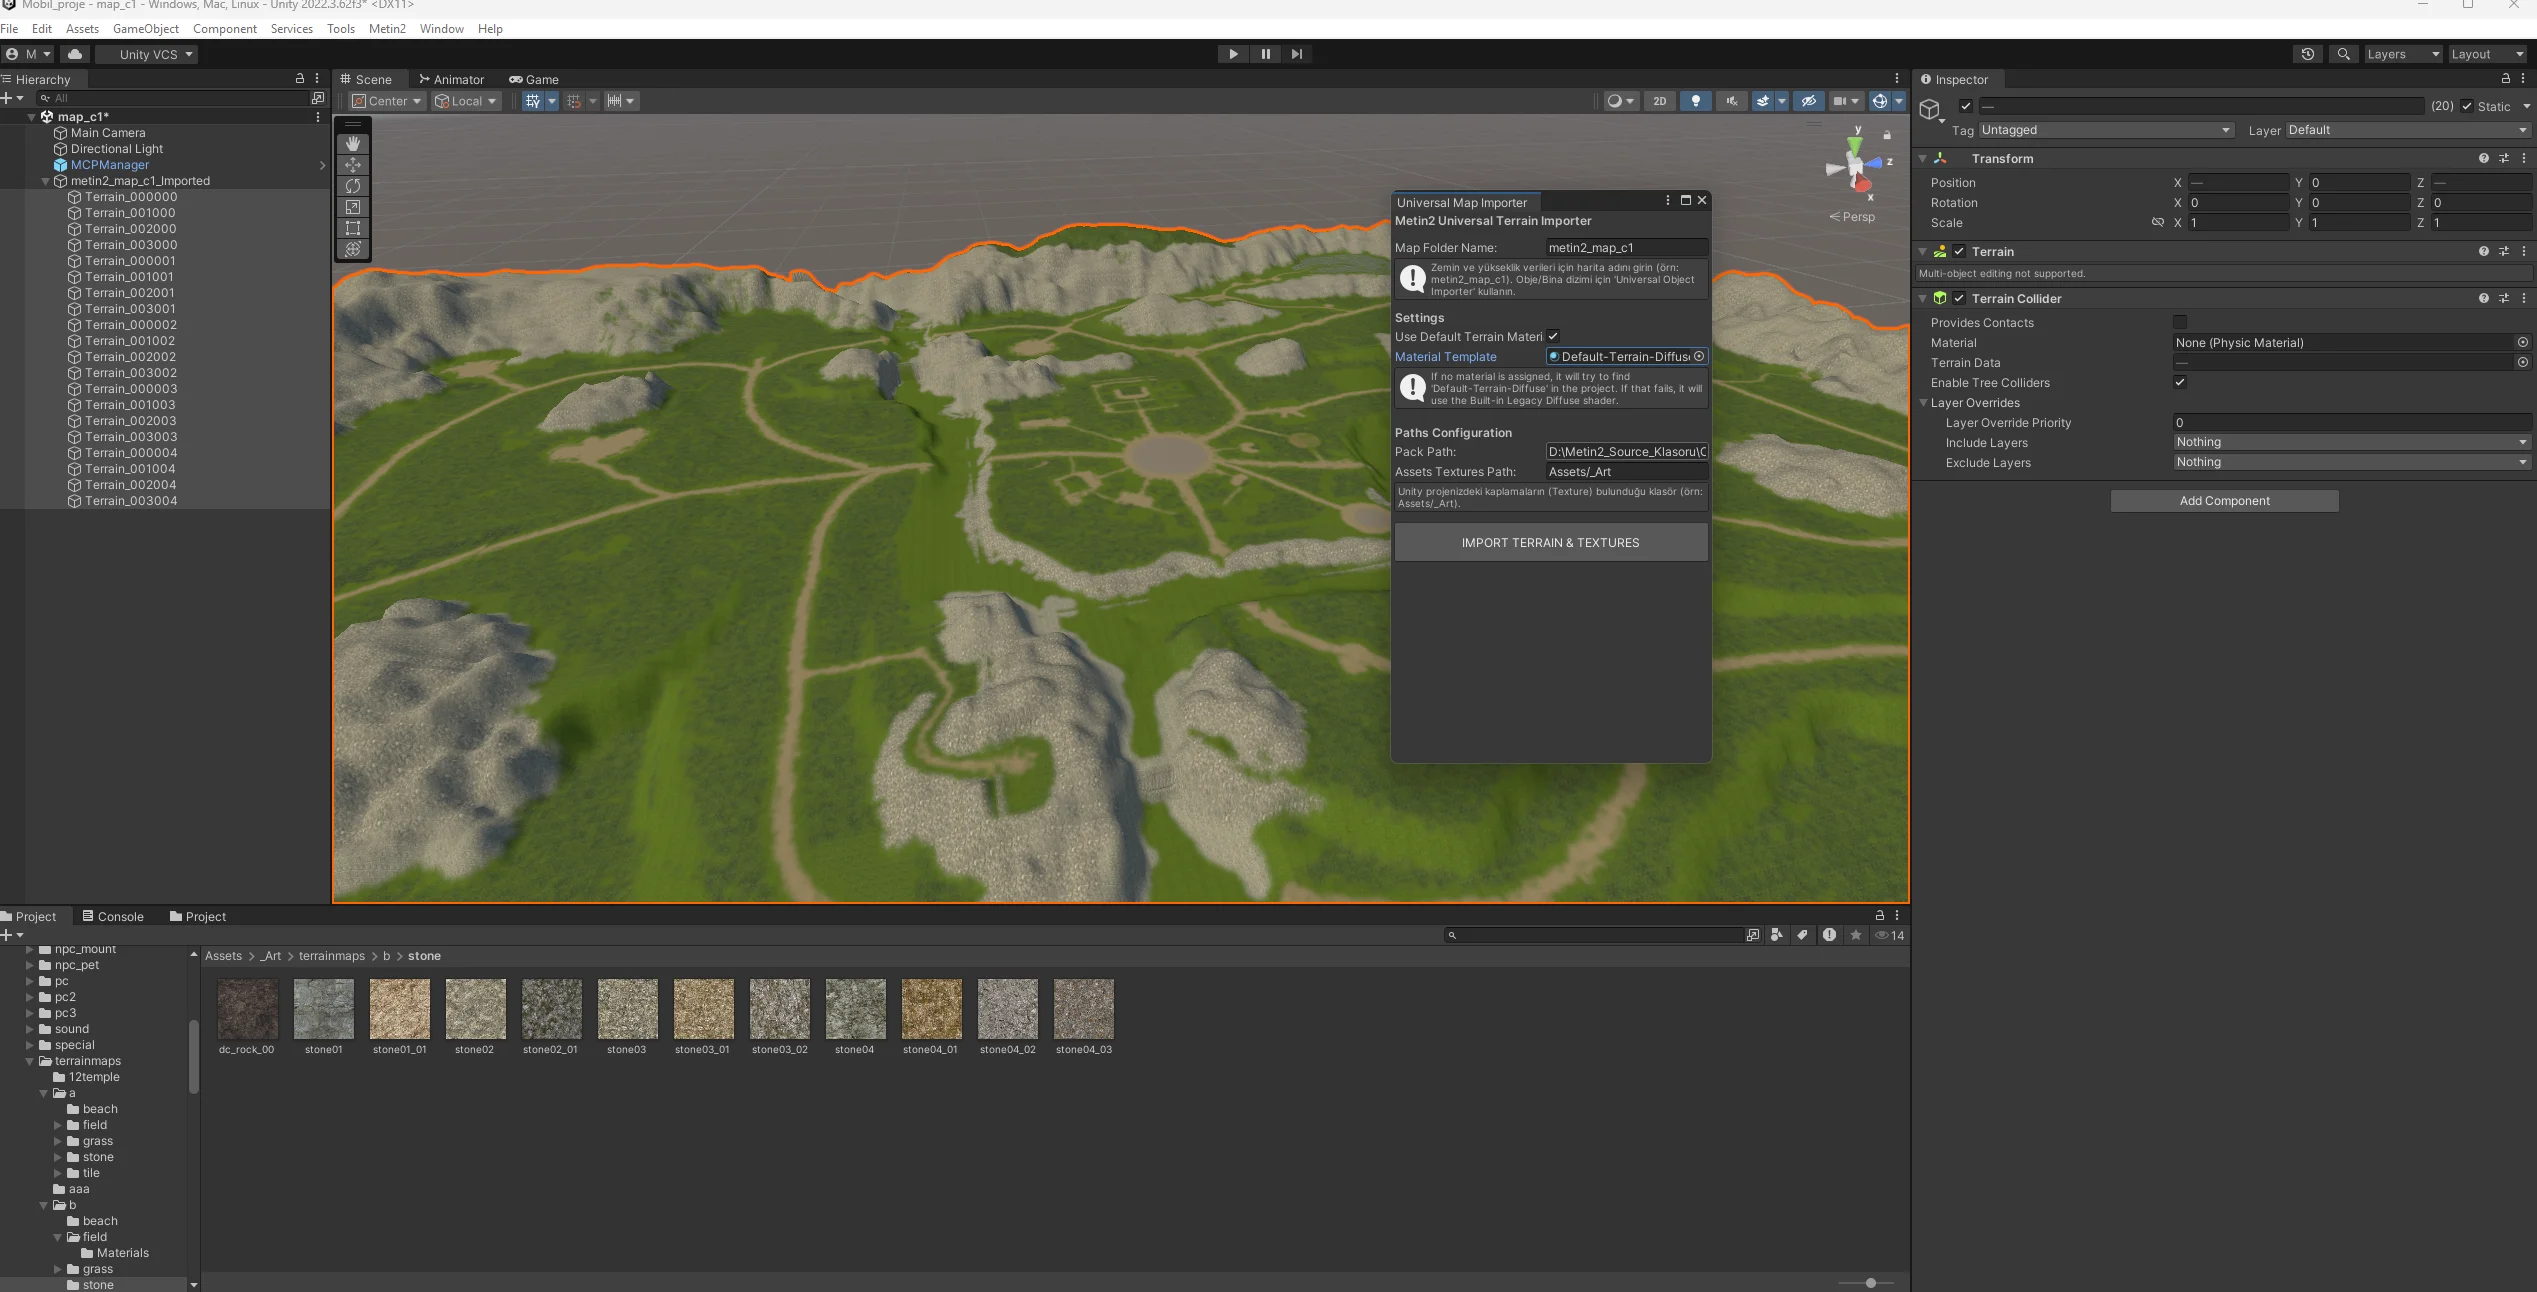Toggle 2D view mode
The width and height of the screenshot is (2537, 1292).
(1659, 101)
